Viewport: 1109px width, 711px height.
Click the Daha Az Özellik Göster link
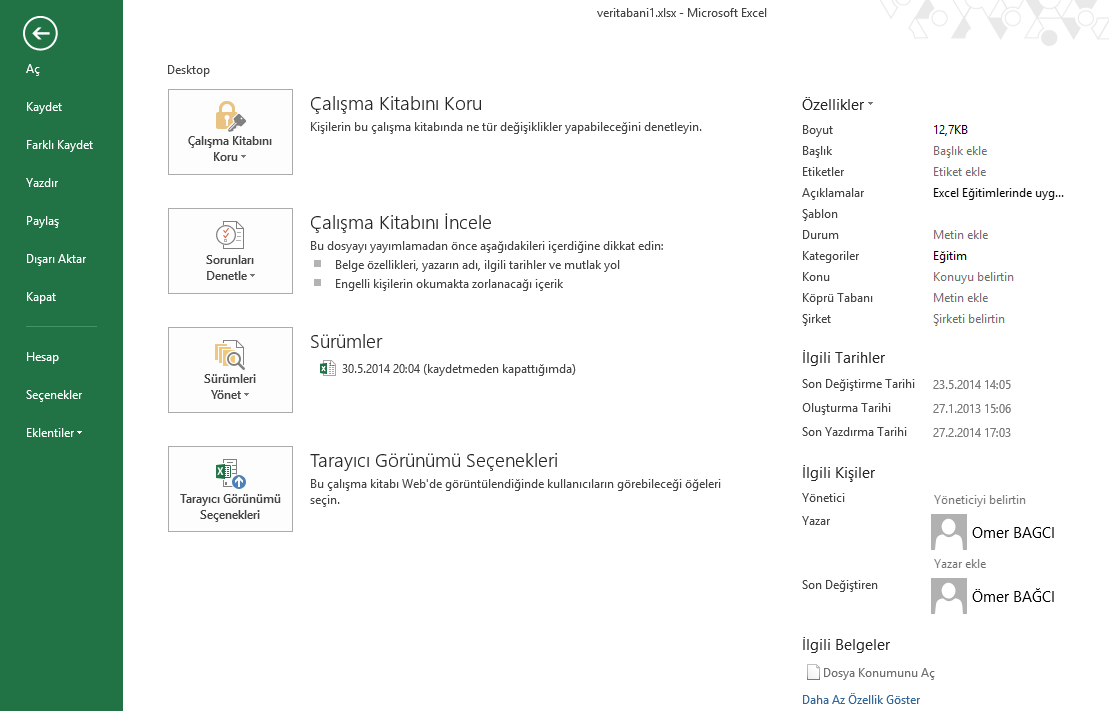click(860, 700)
